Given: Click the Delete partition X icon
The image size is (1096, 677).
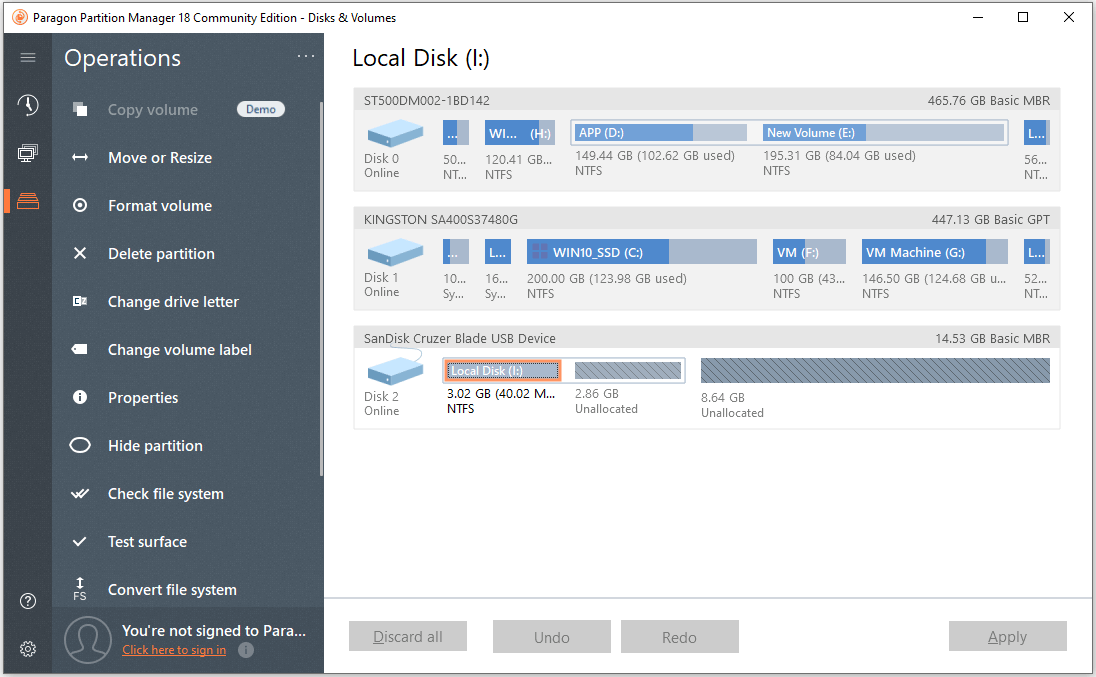Looking at the screenshot, I should [x=80, y=253].
